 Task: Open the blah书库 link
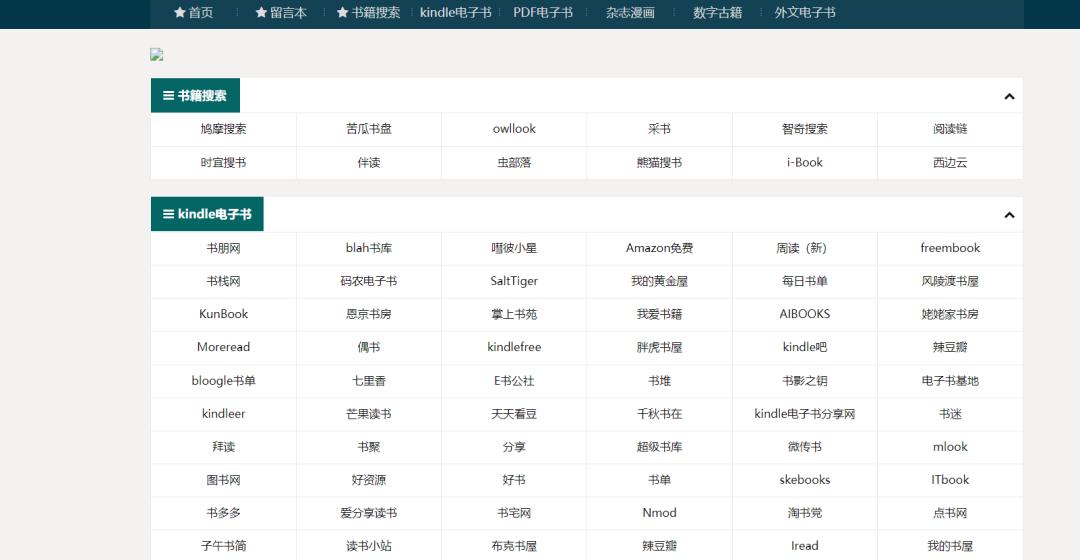coord(368,248)
